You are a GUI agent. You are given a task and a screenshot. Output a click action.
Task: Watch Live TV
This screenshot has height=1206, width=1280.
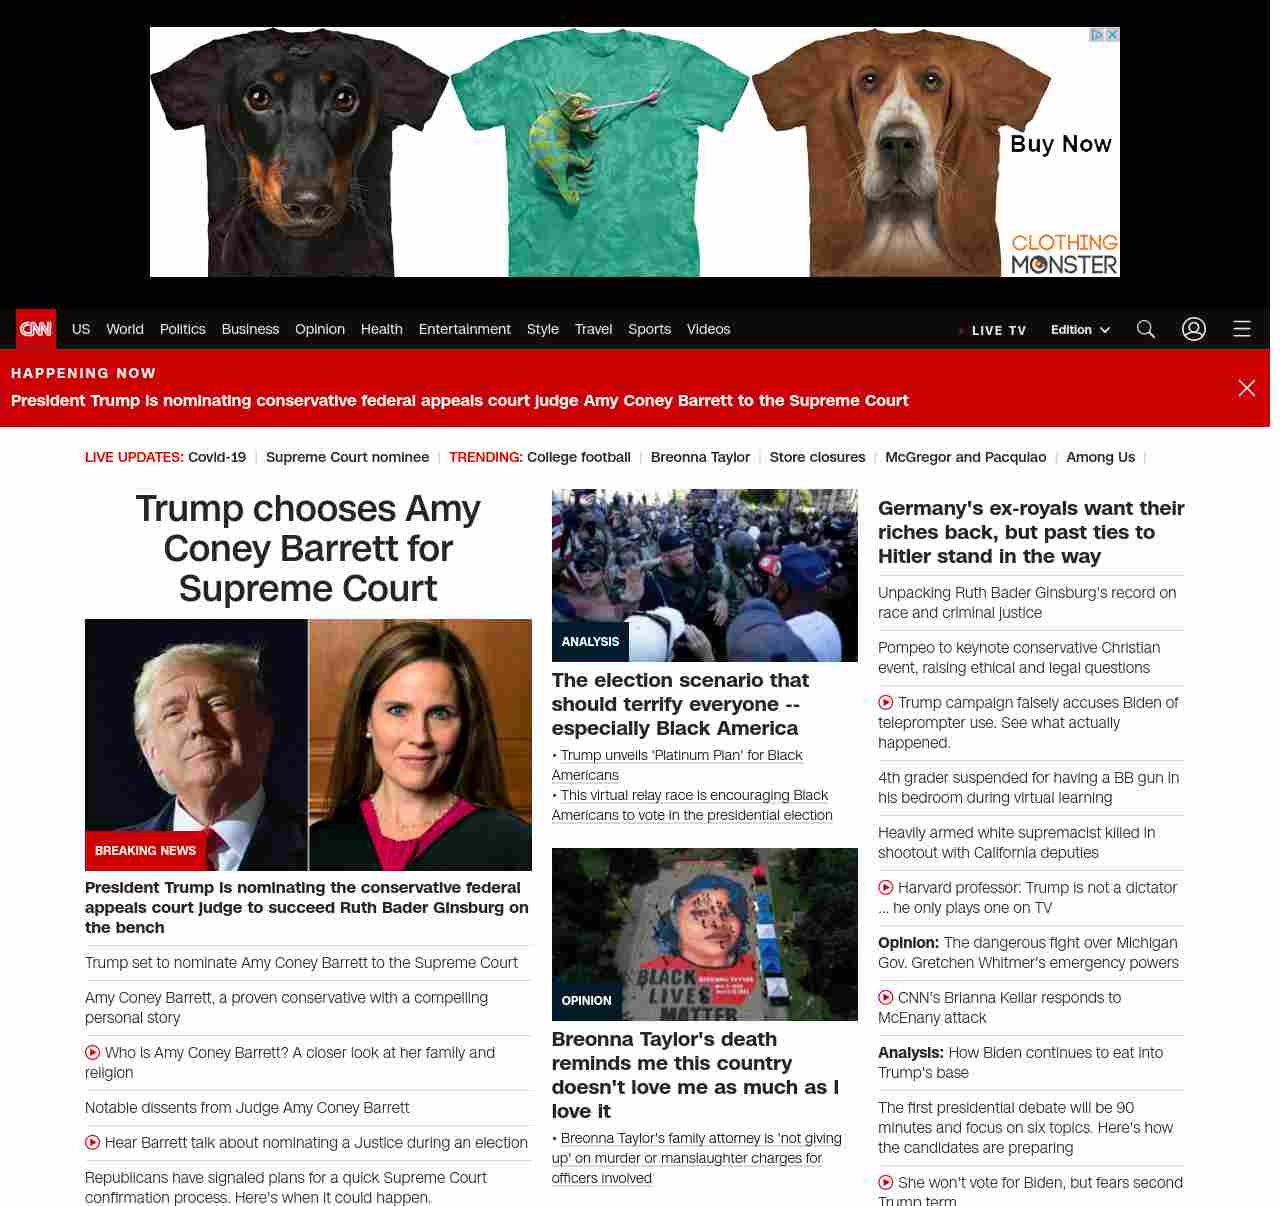[x=997, y=330]
